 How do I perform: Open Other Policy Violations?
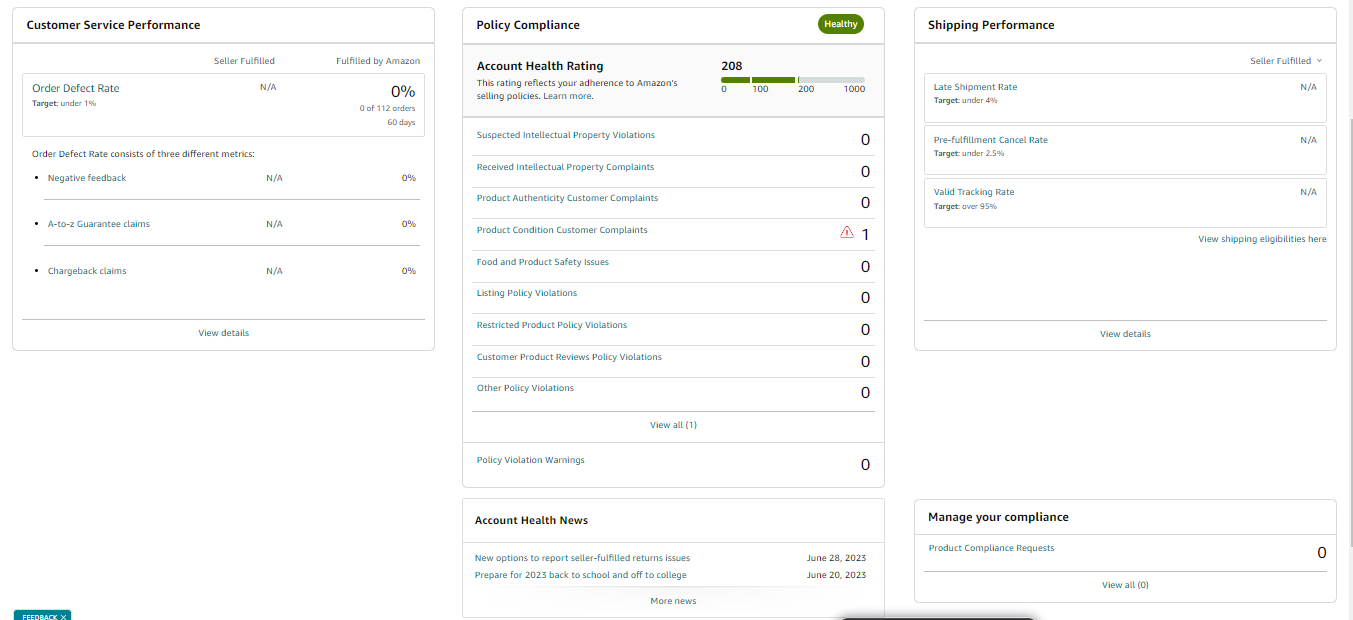click(525, 388)
